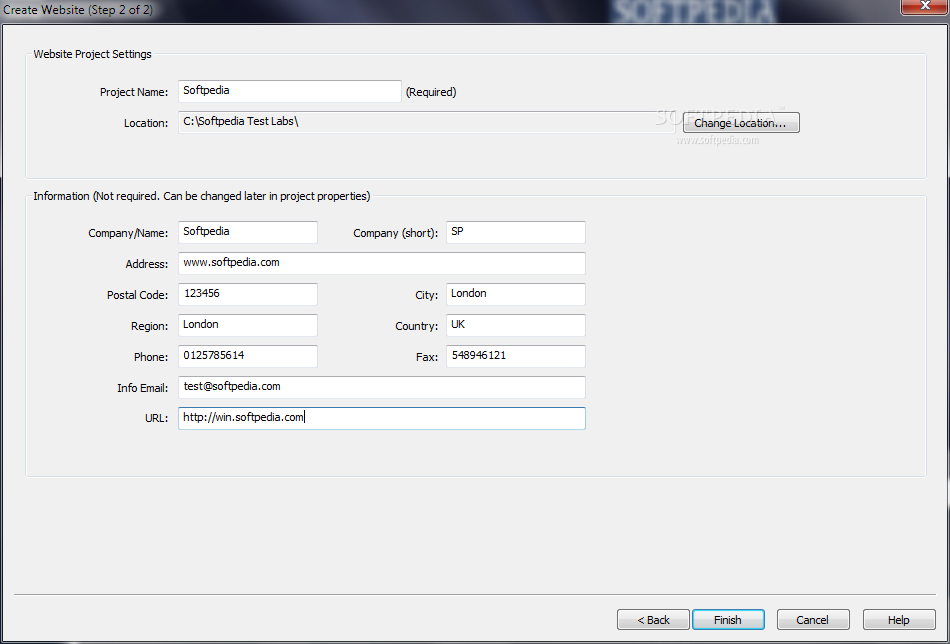Click the "Company (short):" label
This screenshot has width=950, height=644.
click(396, 233)
